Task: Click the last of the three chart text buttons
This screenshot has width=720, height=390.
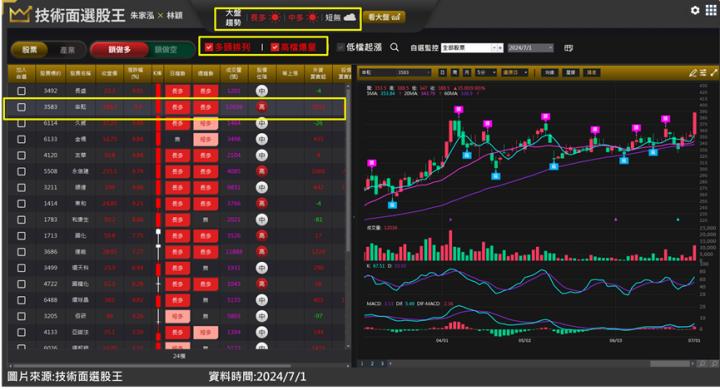Action: (x=592, y=73)
